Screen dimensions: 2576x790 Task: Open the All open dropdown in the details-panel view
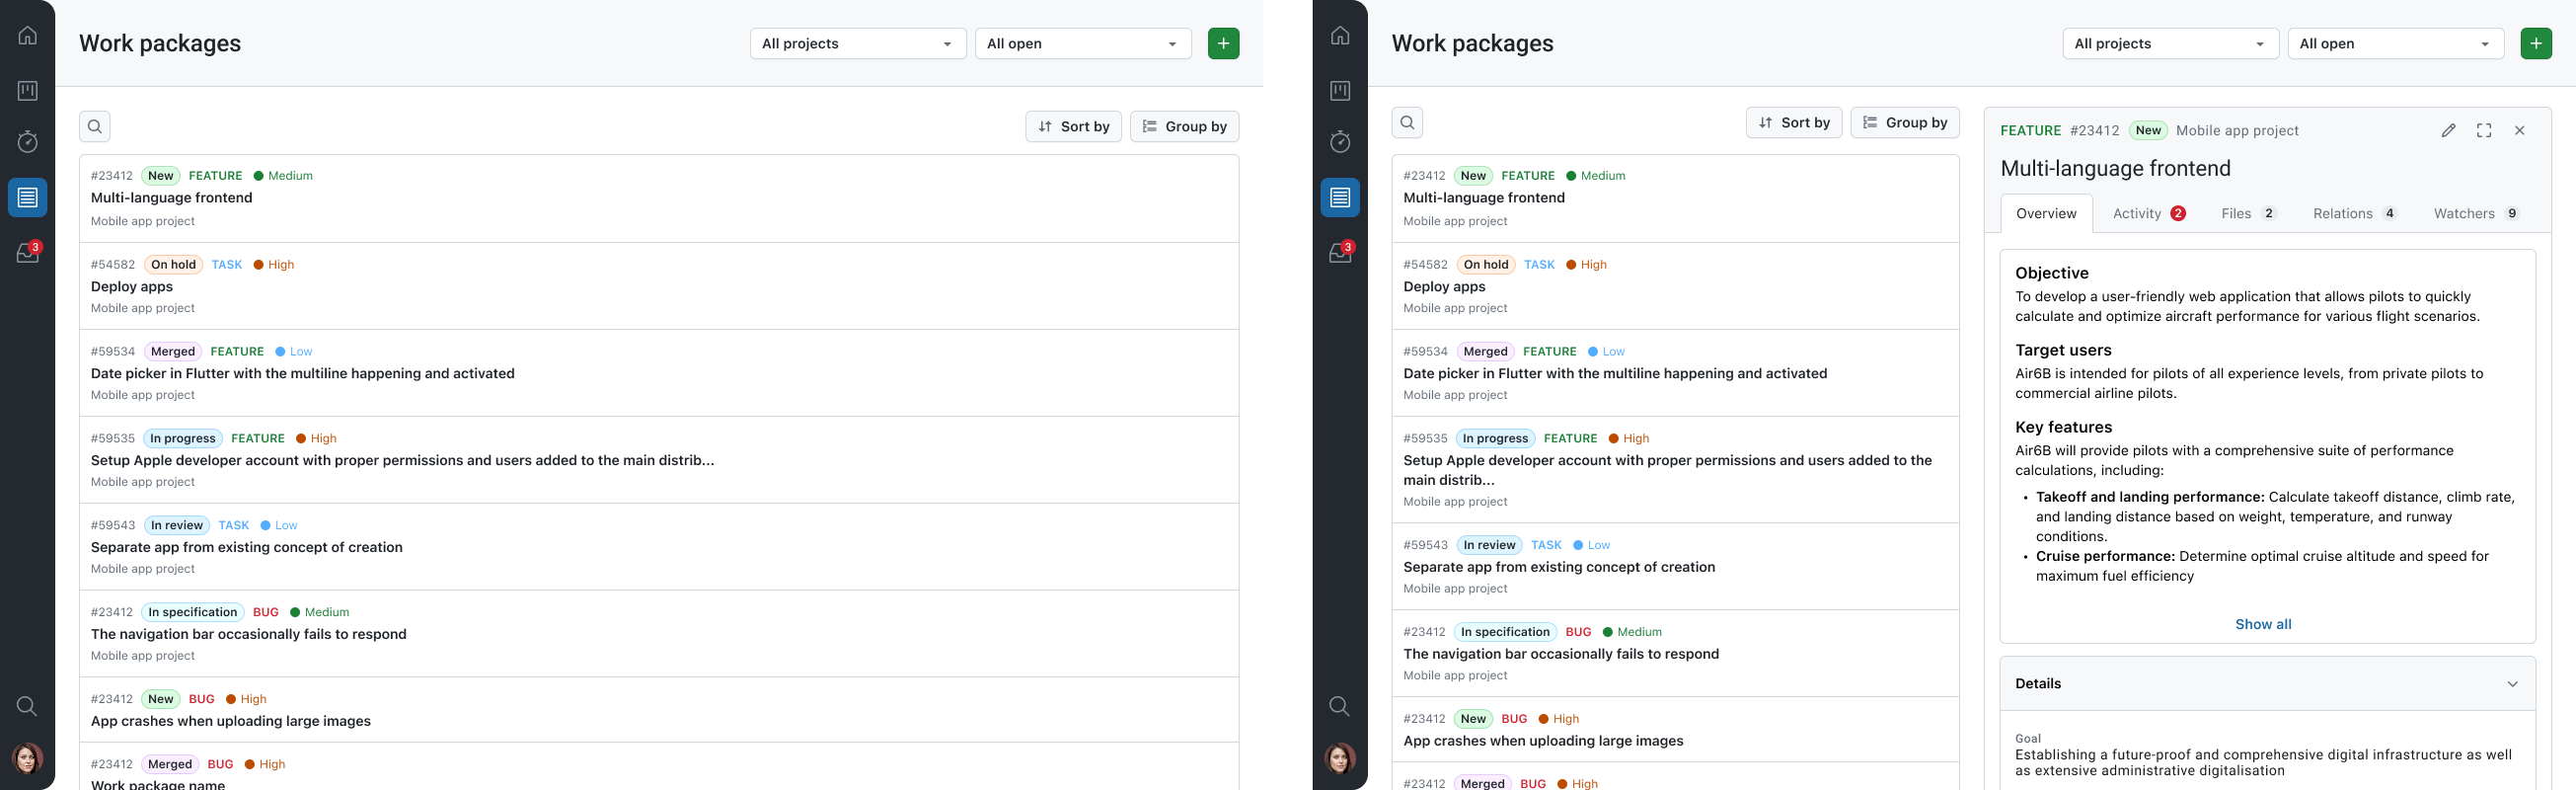pos(2396,43)
